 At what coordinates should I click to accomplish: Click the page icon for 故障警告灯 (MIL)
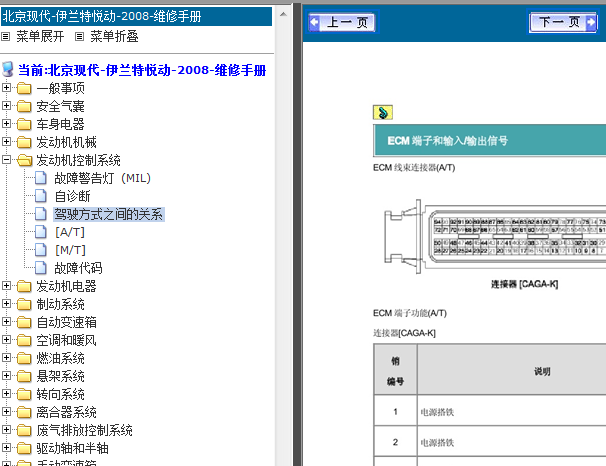point(41,178)
